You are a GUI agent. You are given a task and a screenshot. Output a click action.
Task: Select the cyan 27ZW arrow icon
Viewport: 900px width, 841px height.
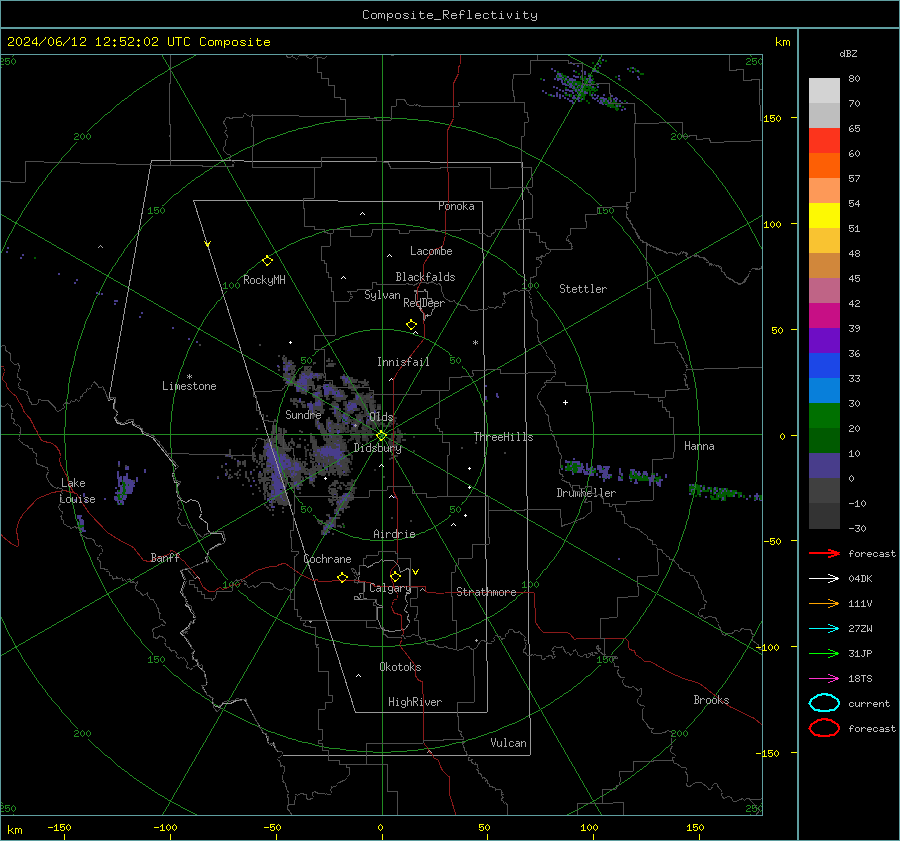[824, 629]
